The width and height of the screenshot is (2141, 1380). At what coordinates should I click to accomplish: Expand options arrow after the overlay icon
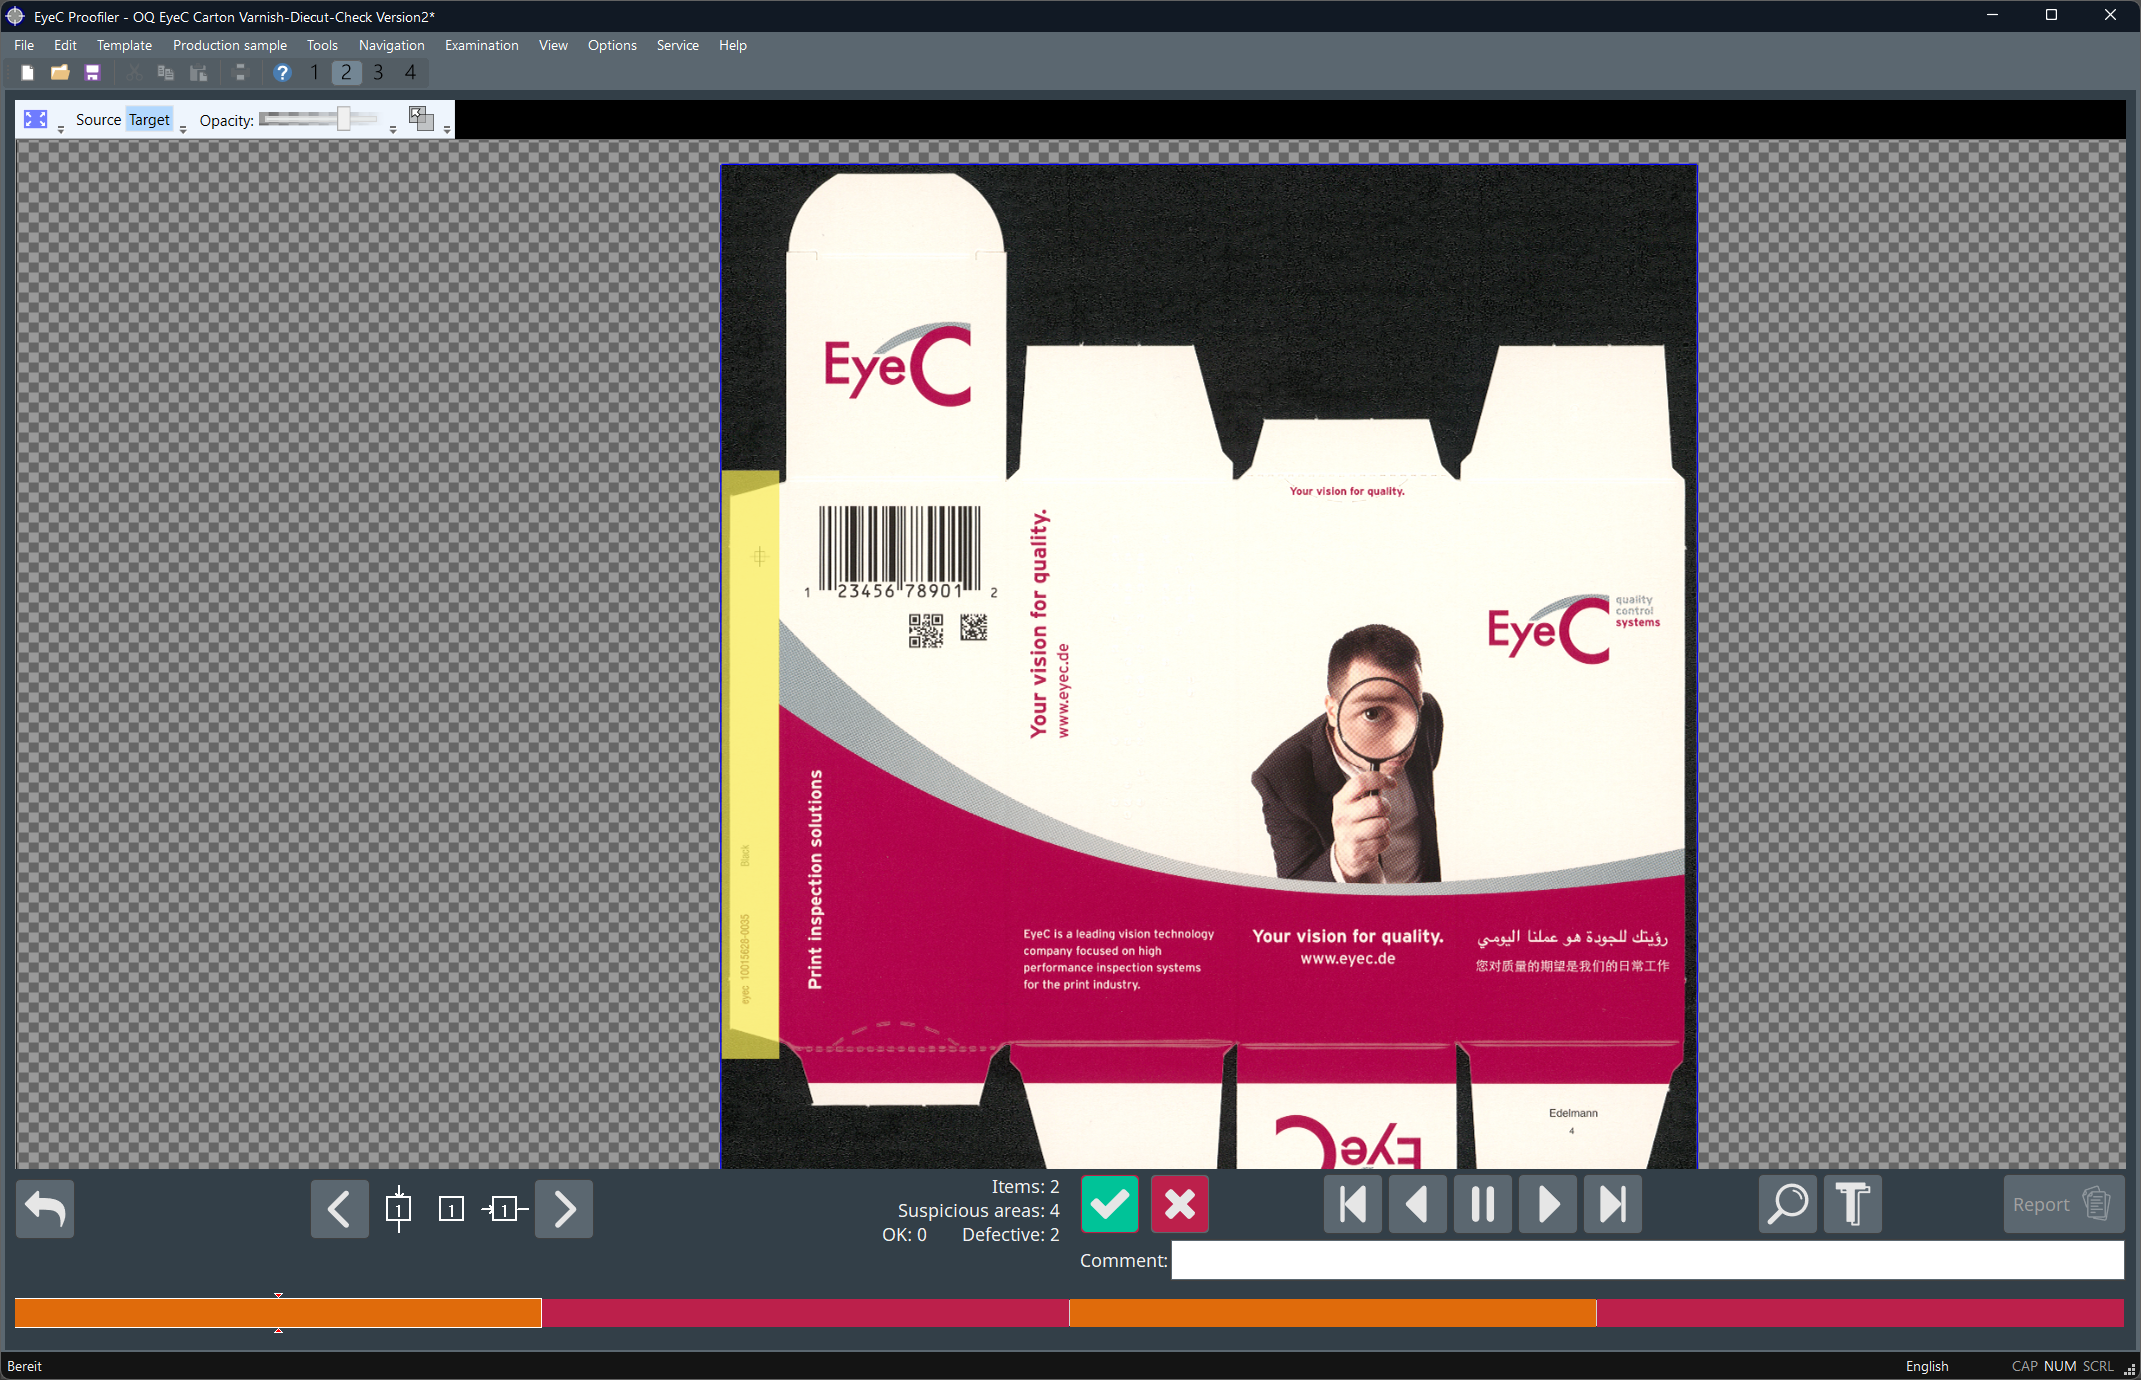click(447, 128)
